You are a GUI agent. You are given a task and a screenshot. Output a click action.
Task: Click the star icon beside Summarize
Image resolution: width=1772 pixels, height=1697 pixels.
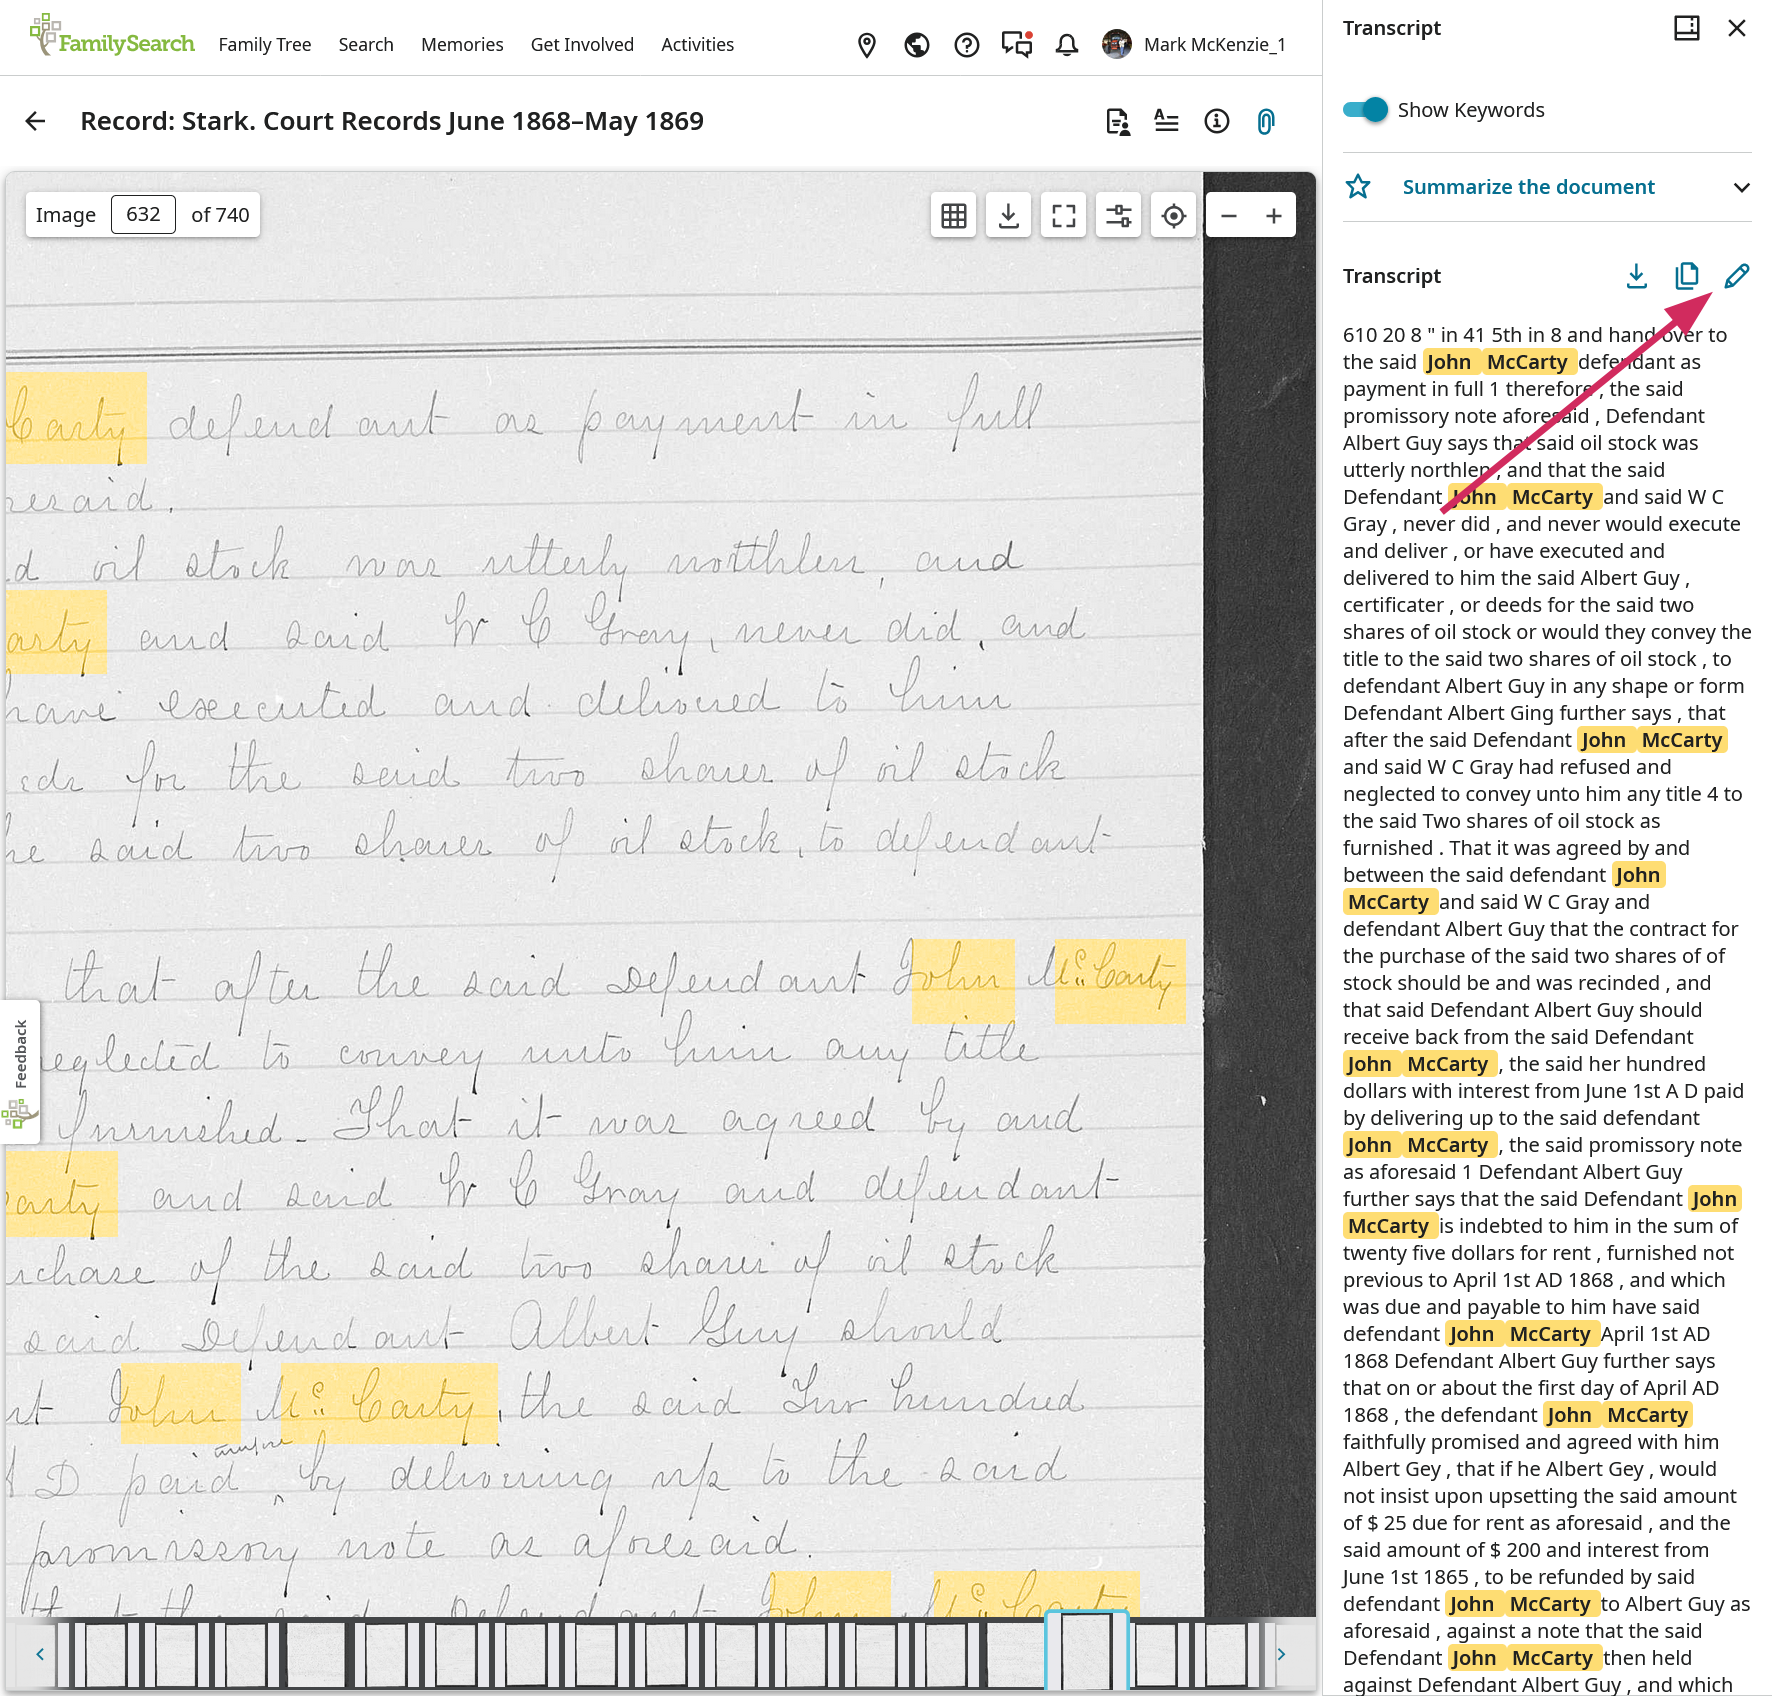(1358, 187)
